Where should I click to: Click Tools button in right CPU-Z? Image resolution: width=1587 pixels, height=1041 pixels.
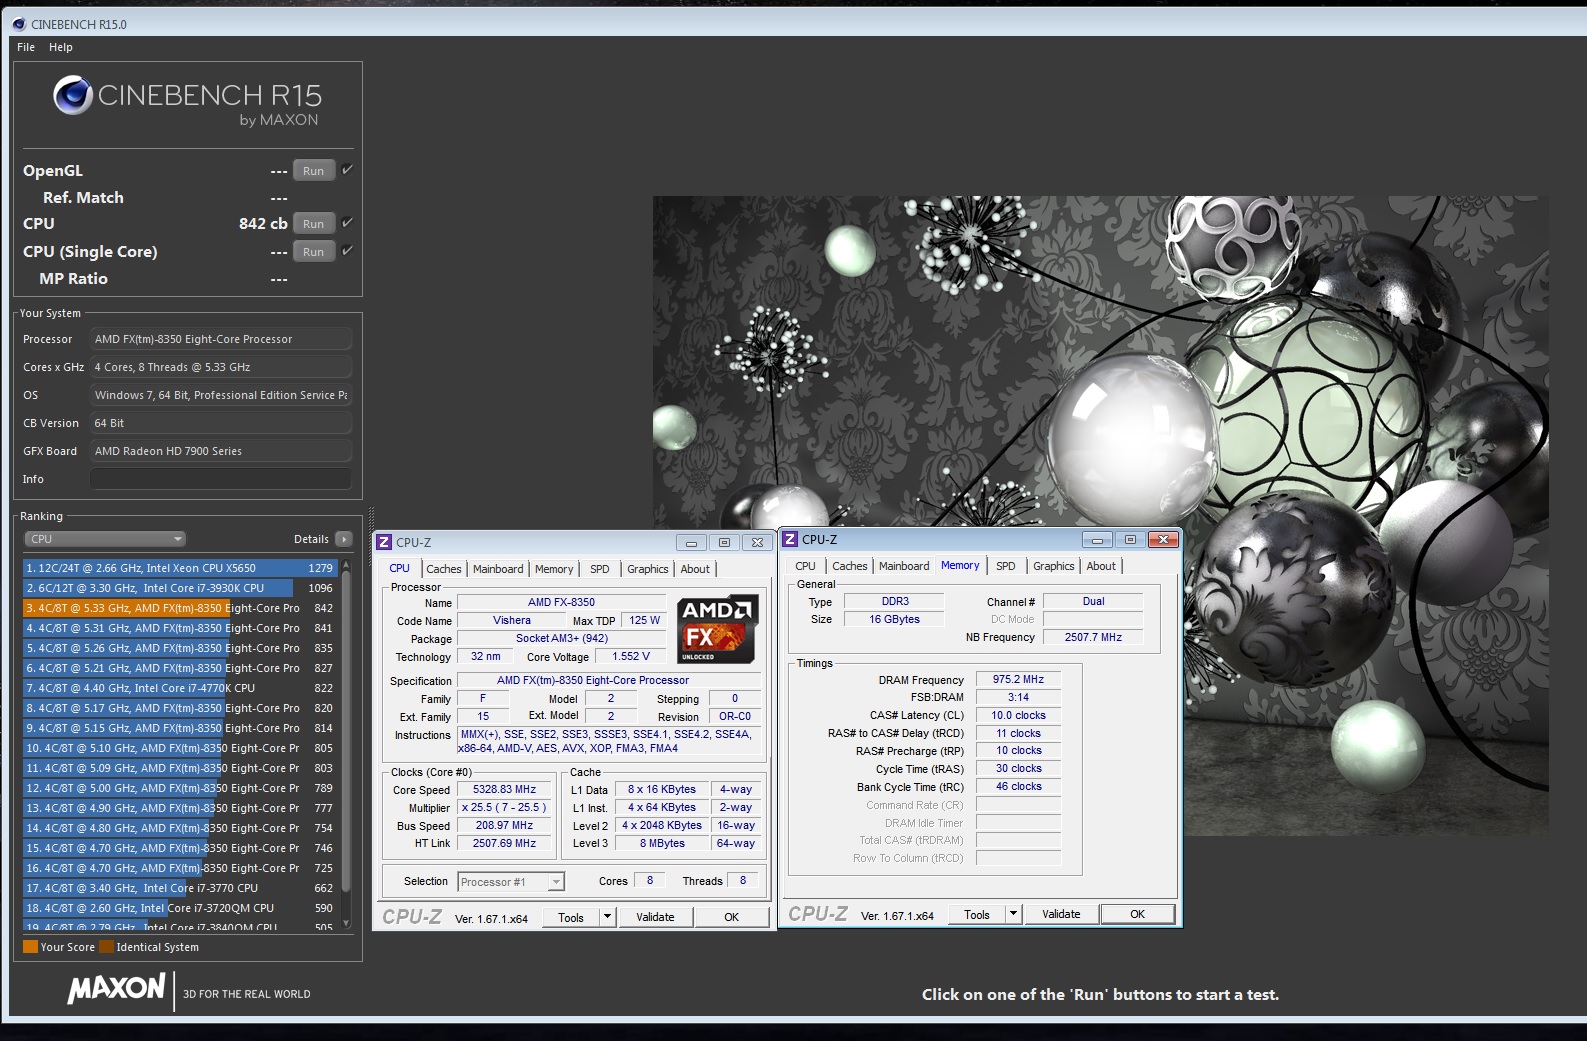977,914
